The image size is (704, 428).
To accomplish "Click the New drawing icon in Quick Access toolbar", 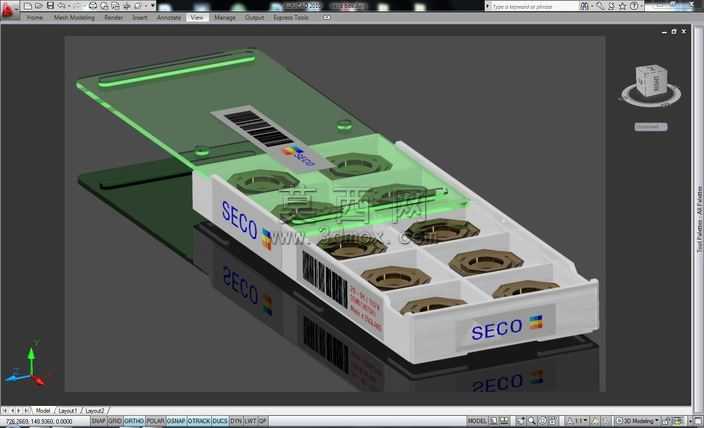I will (27, 6).
